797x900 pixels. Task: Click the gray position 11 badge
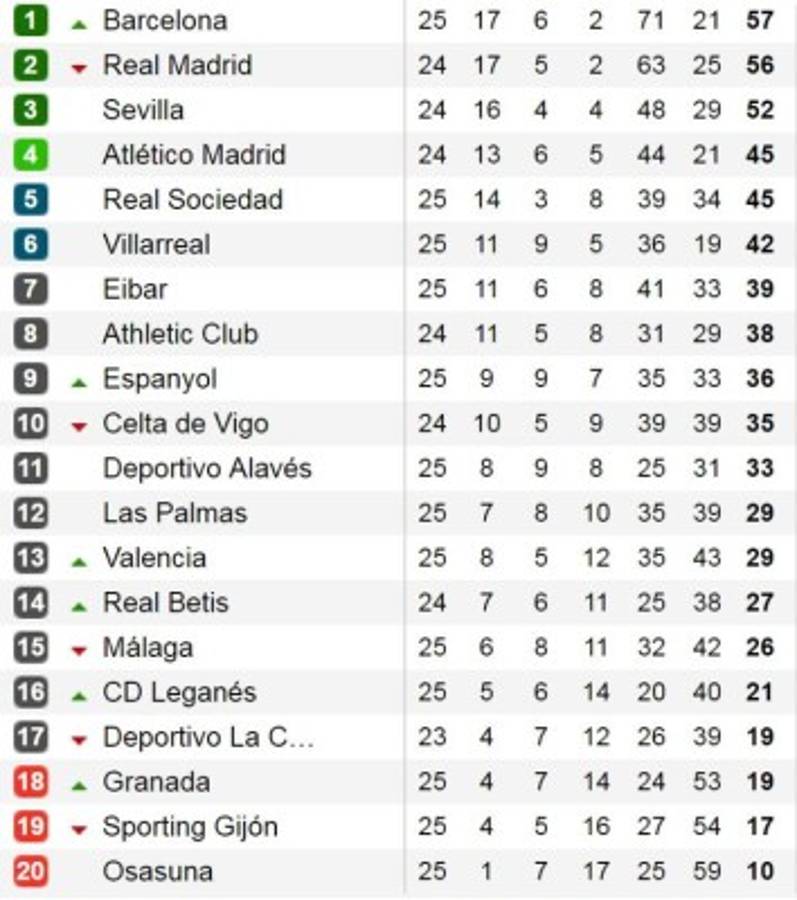(30, 468)
